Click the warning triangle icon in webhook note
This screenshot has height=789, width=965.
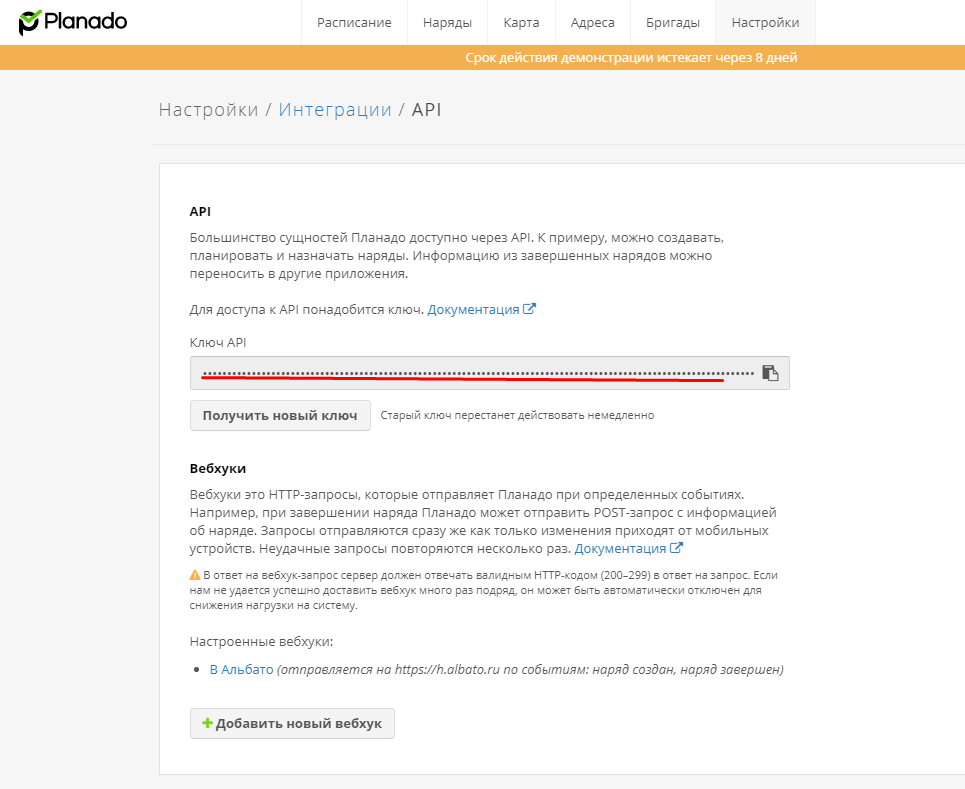coord(195,576)
